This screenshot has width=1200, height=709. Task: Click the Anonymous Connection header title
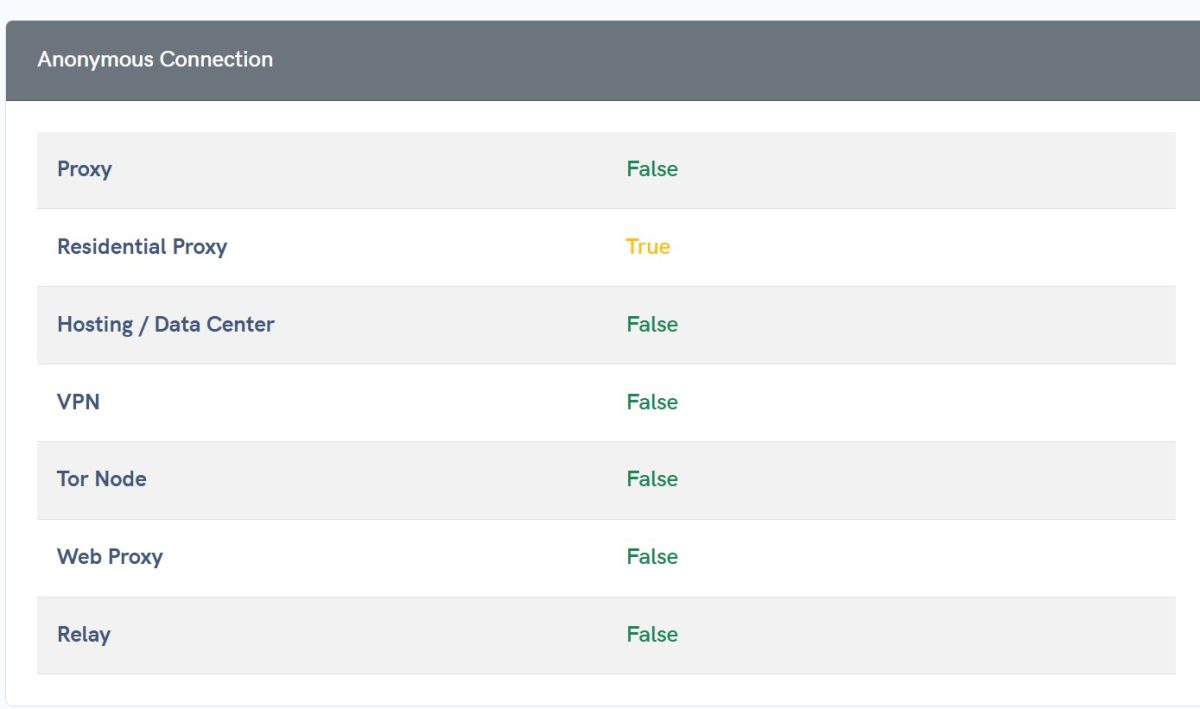(x=155, y=60)
